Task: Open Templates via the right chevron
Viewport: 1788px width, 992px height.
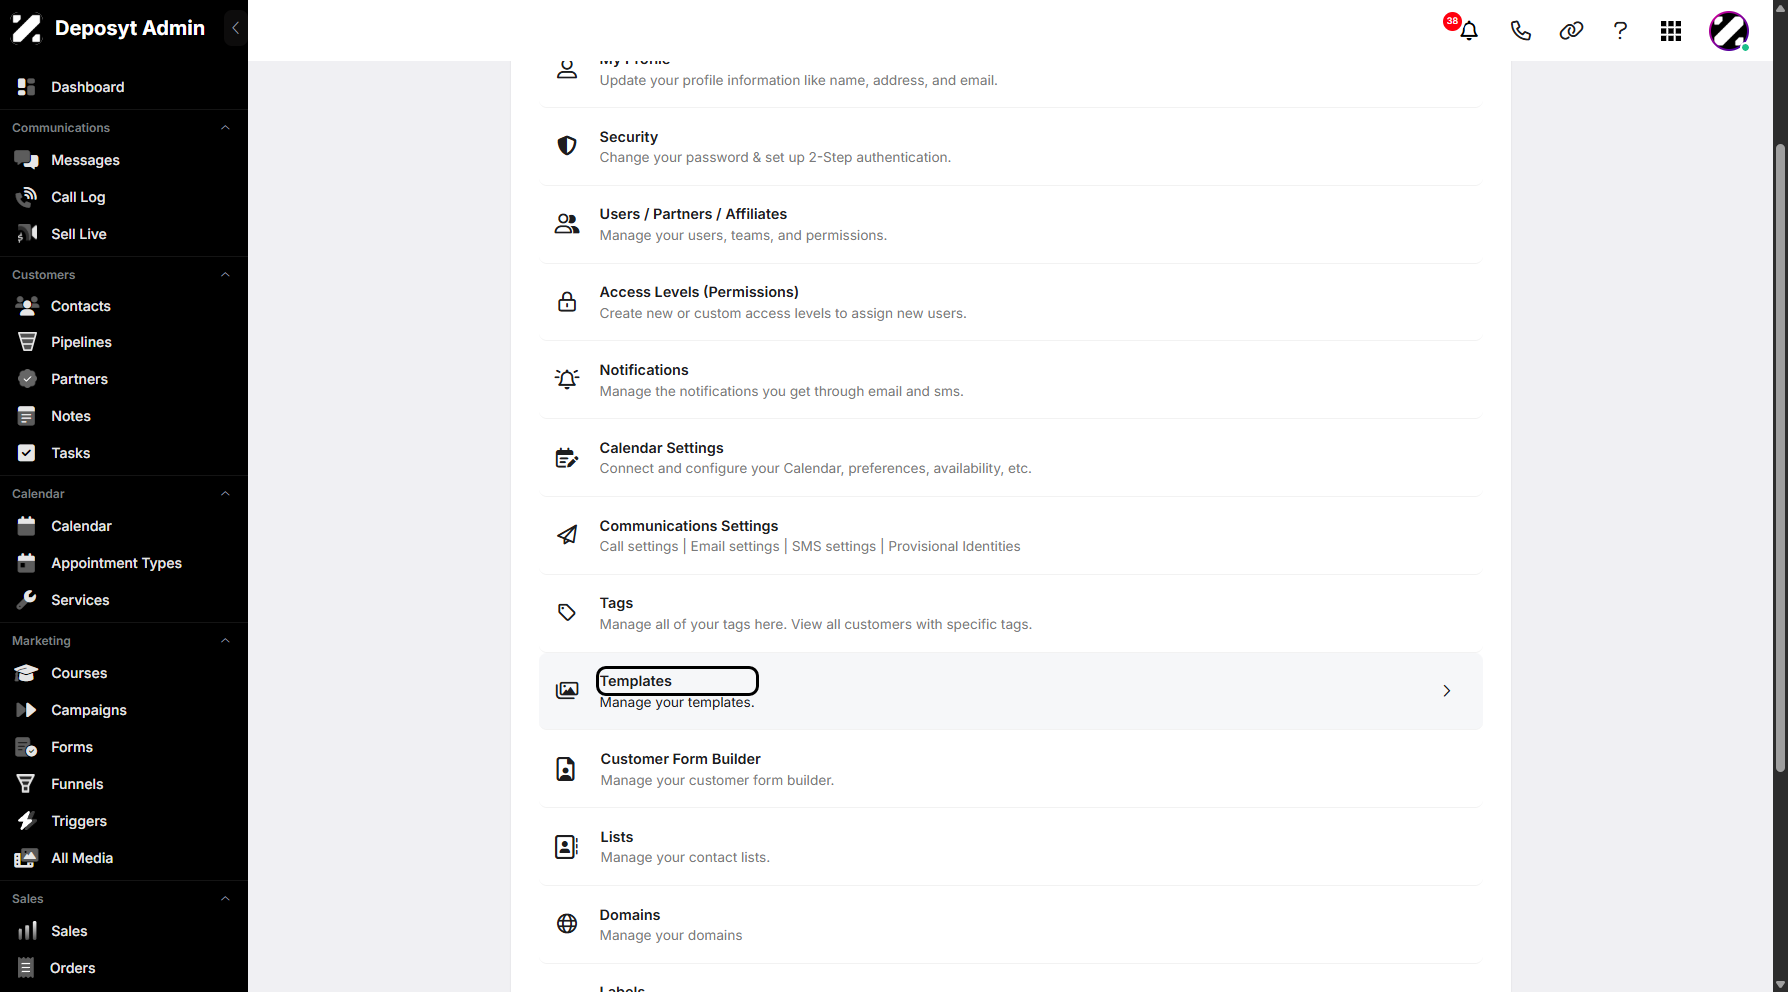Action: 1447,691
